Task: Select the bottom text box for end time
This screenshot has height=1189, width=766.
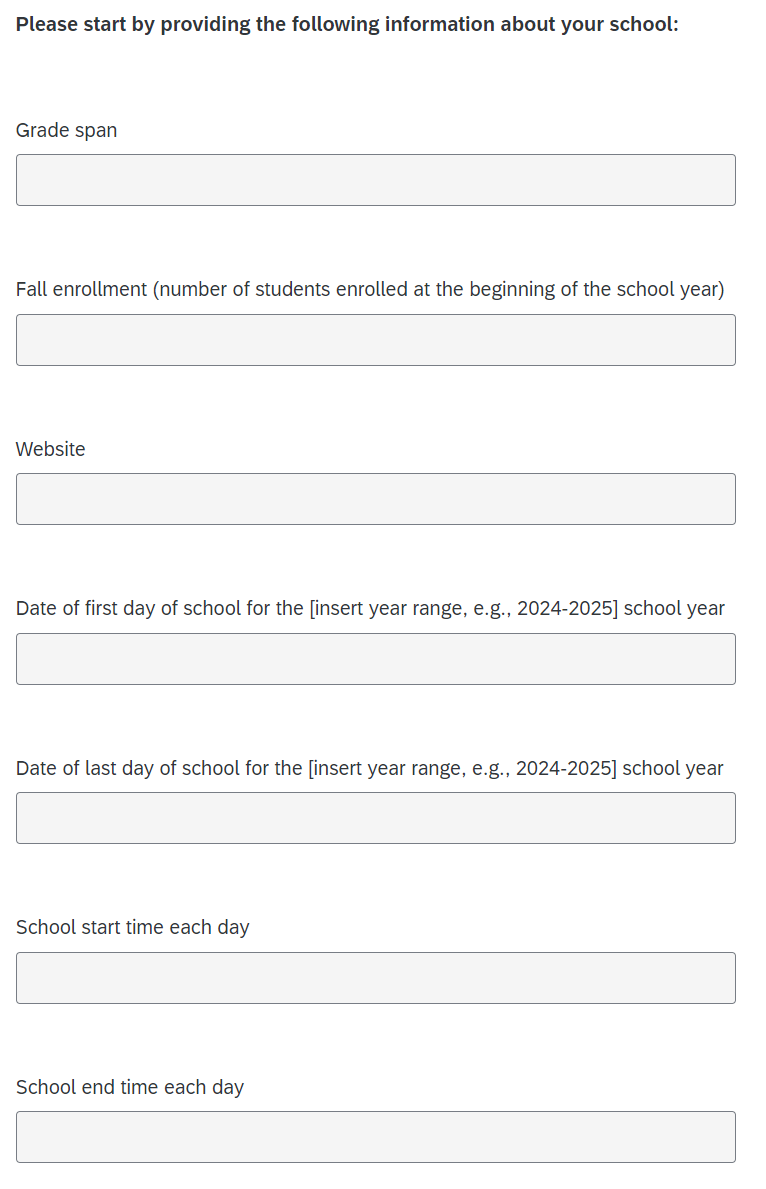Action: pyautogui.click(x=375, y=1137)
